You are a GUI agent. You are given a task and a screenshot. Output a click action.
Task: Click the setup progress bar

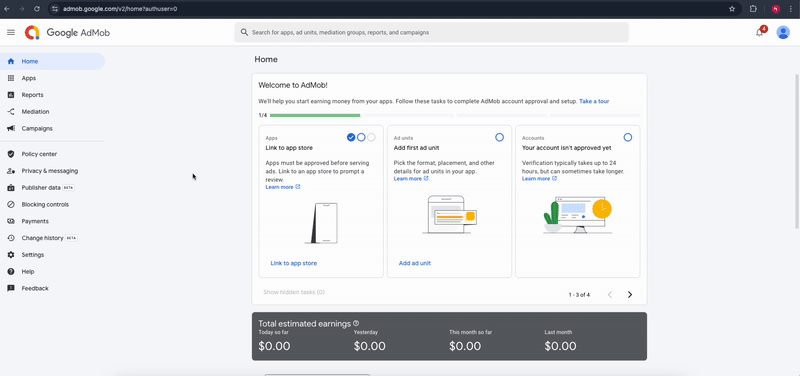pyautogui.click(x=455, y=115)
